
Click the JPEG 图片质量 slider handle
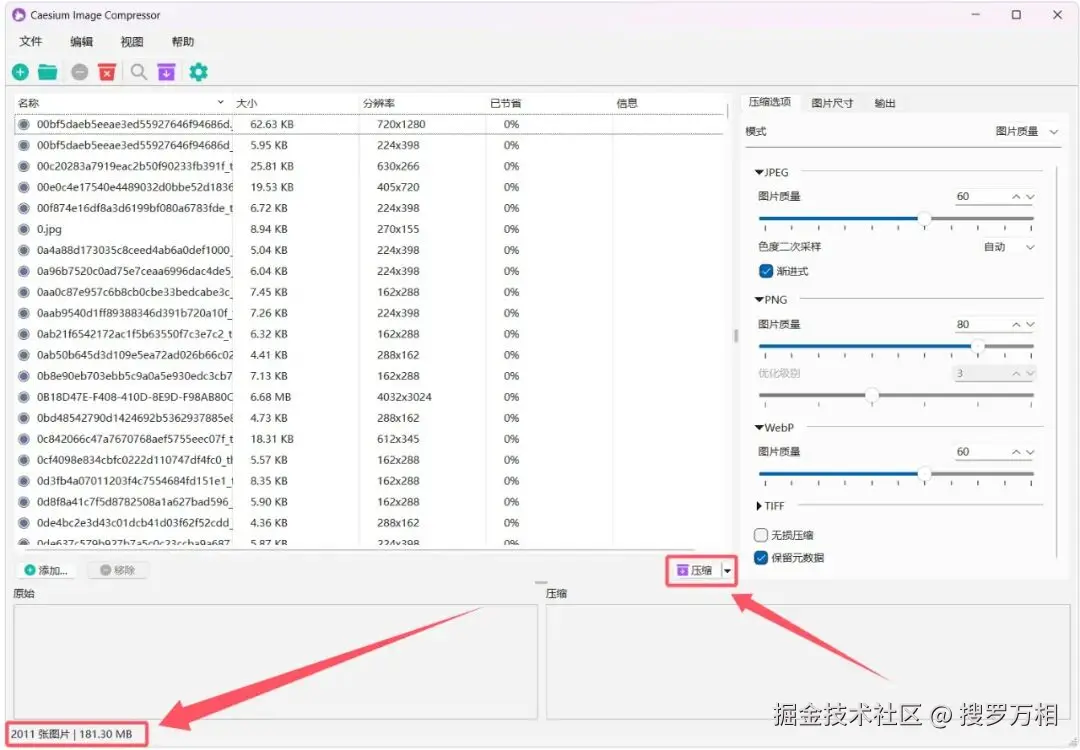(x=924, y=219)
